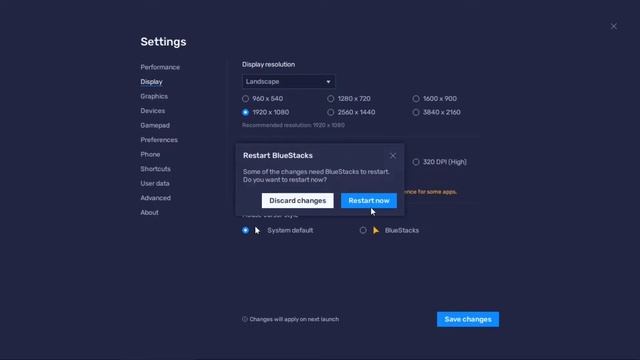Close the Restart BlueStacks dialog
Image resolution: width=640 pixels, height=360 pixels.
coord(393,156)
